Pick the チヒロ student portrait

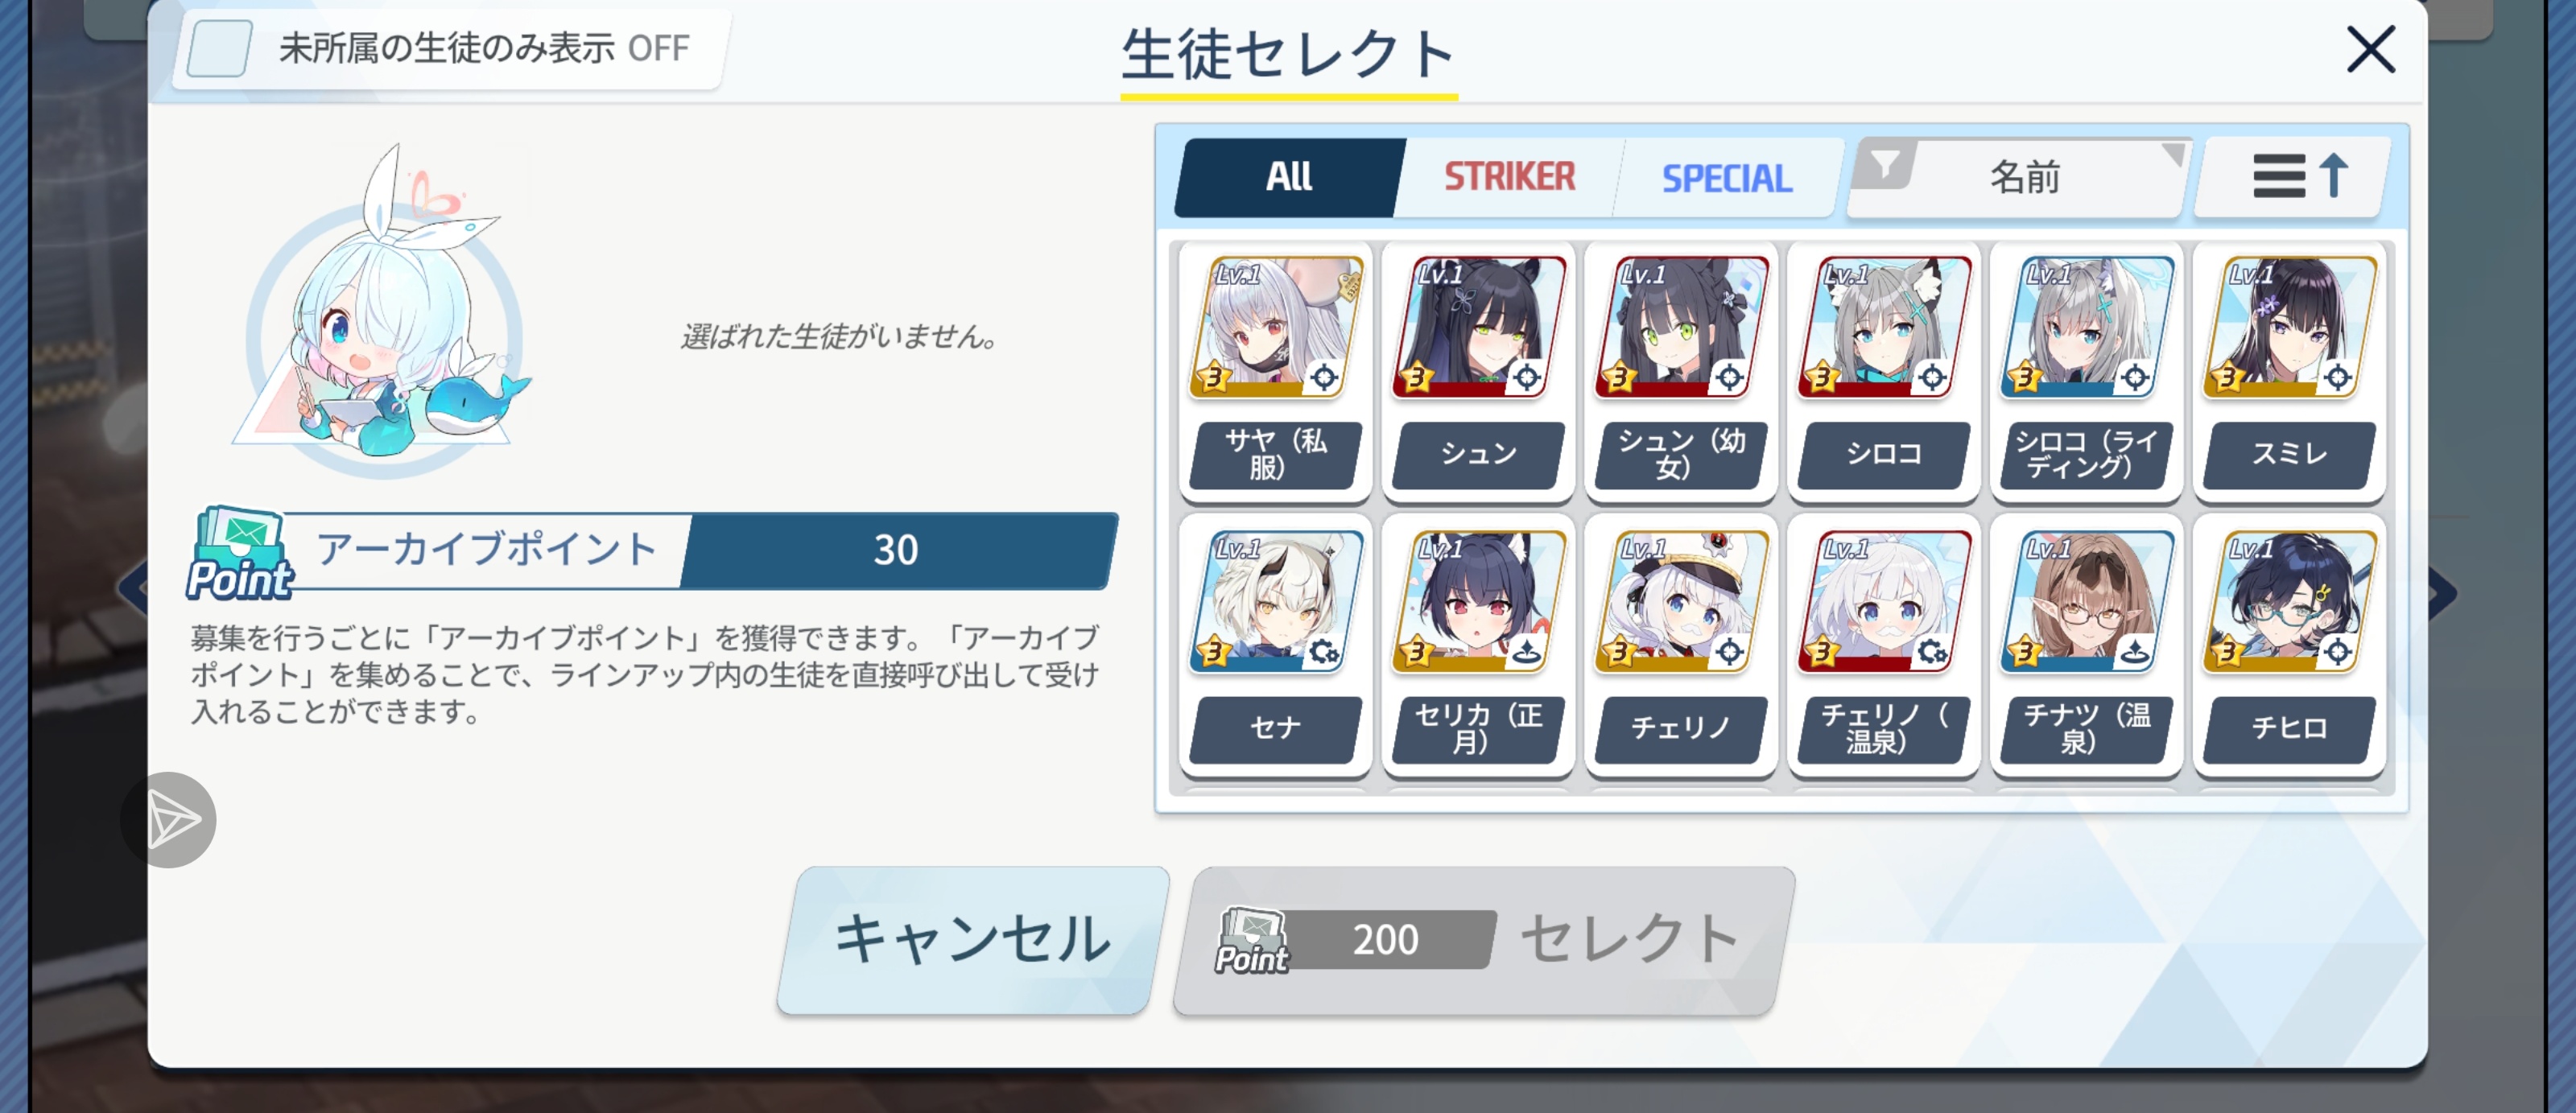pos(2289,601)
